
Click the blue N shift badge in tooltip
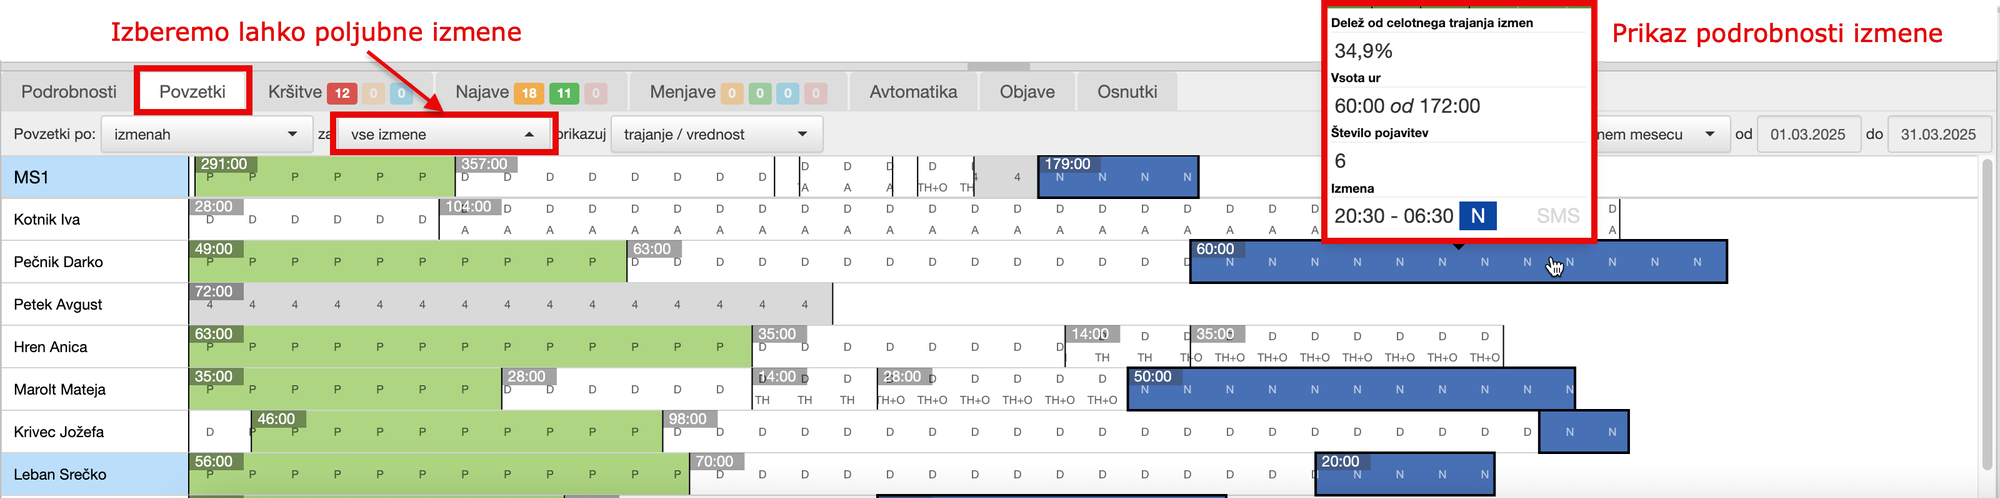[x=1477, y=216]
